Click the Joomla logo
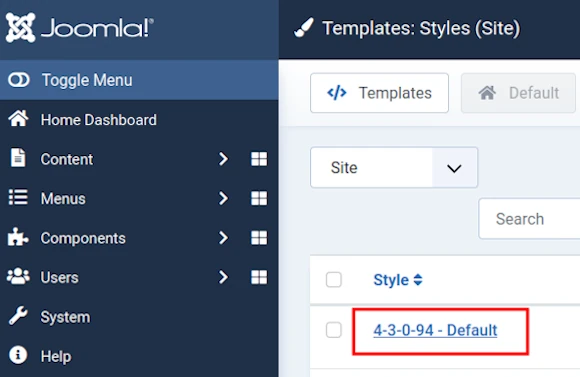 80,28
